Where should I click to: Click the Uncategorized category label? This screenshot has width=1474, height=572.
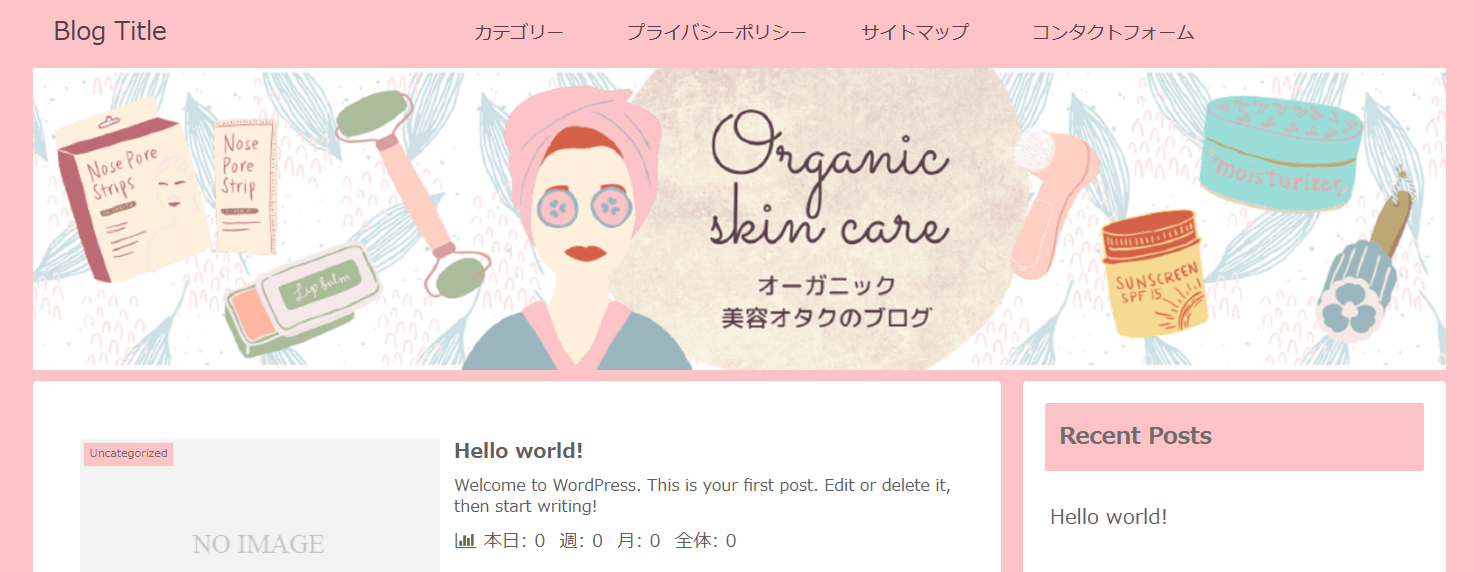(128, 453)
